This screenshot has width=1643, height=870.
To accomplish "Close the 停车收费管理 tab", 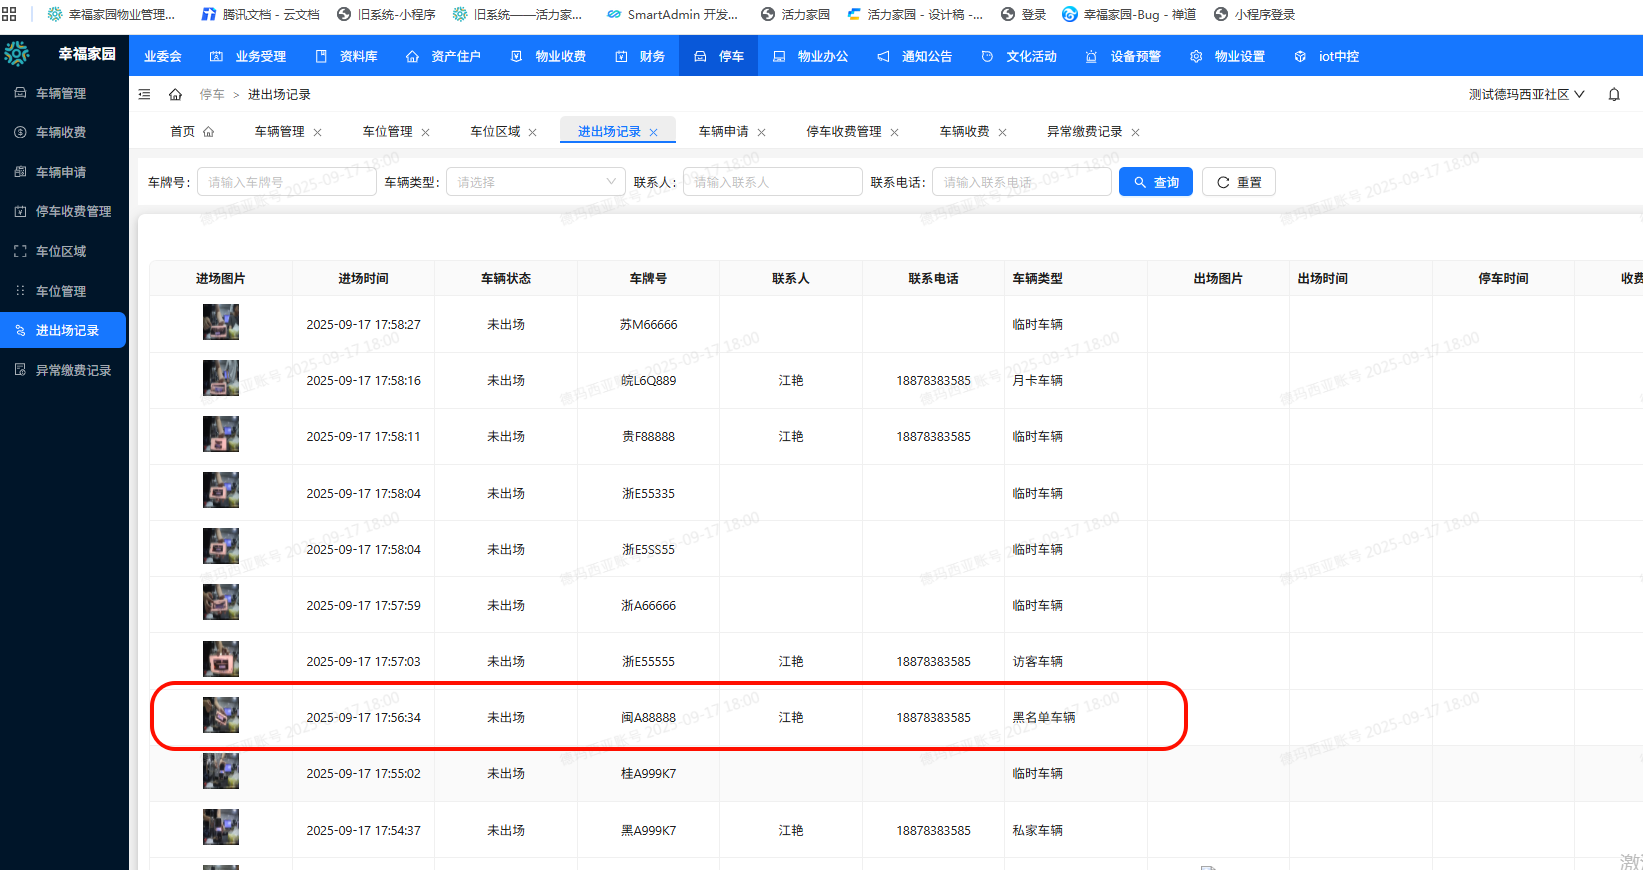I will [894, 133].
